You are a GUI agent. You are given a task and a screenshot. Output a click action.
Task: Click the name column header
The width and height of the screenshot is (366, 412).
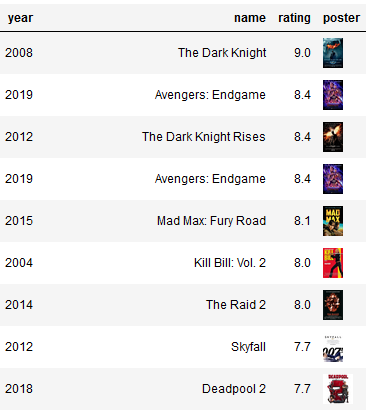(250, 18)
